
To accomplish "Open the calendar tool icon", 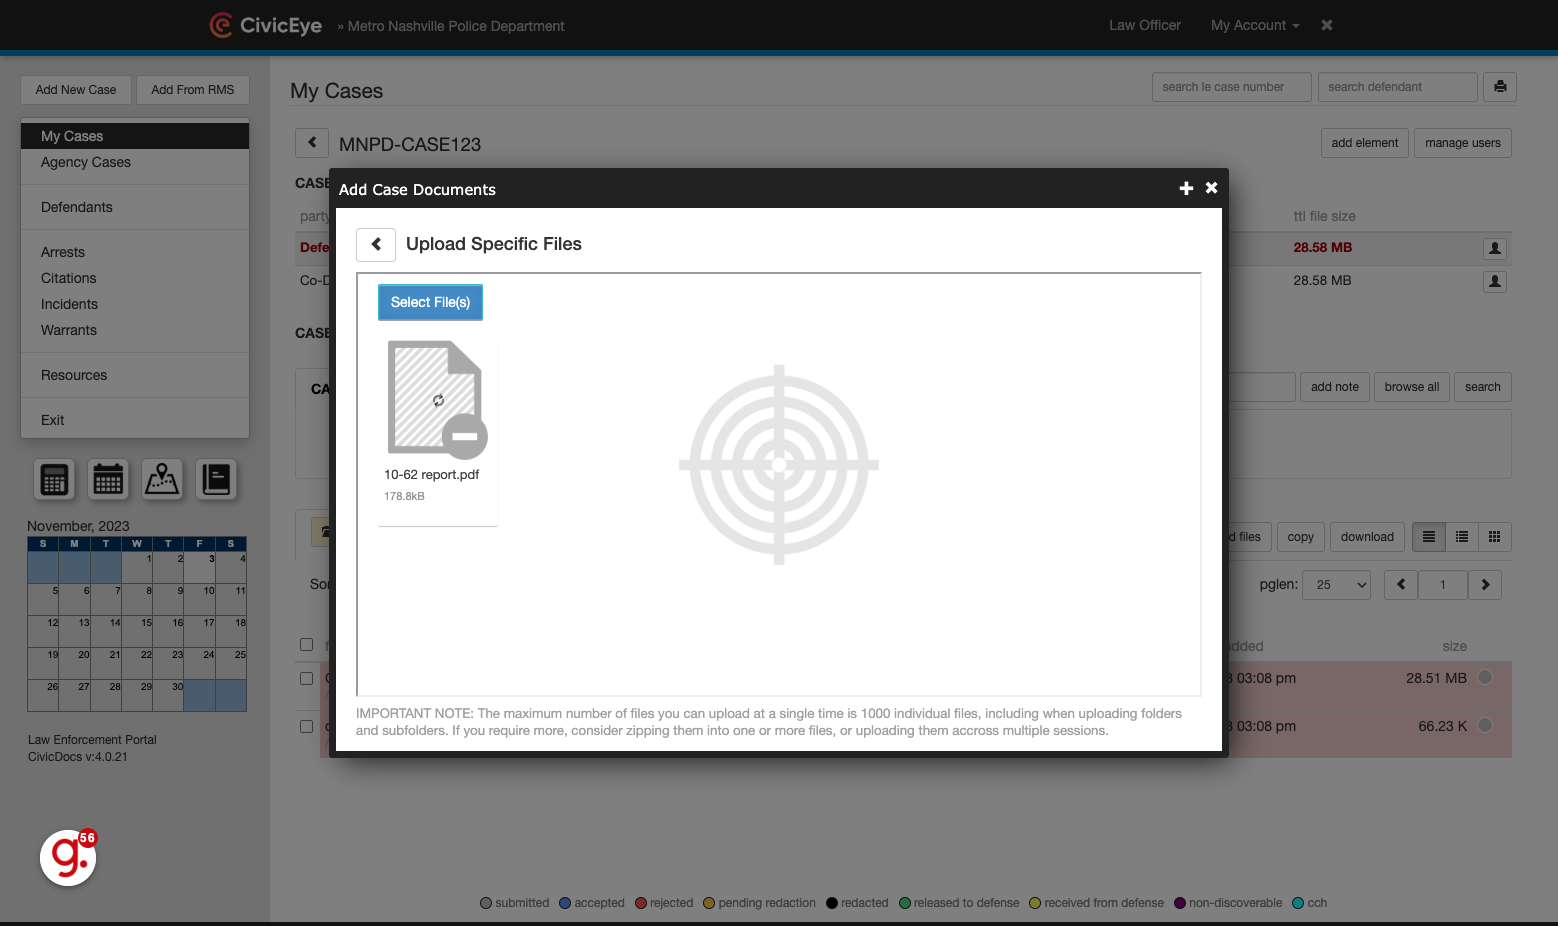I will [x=108, y=480].
